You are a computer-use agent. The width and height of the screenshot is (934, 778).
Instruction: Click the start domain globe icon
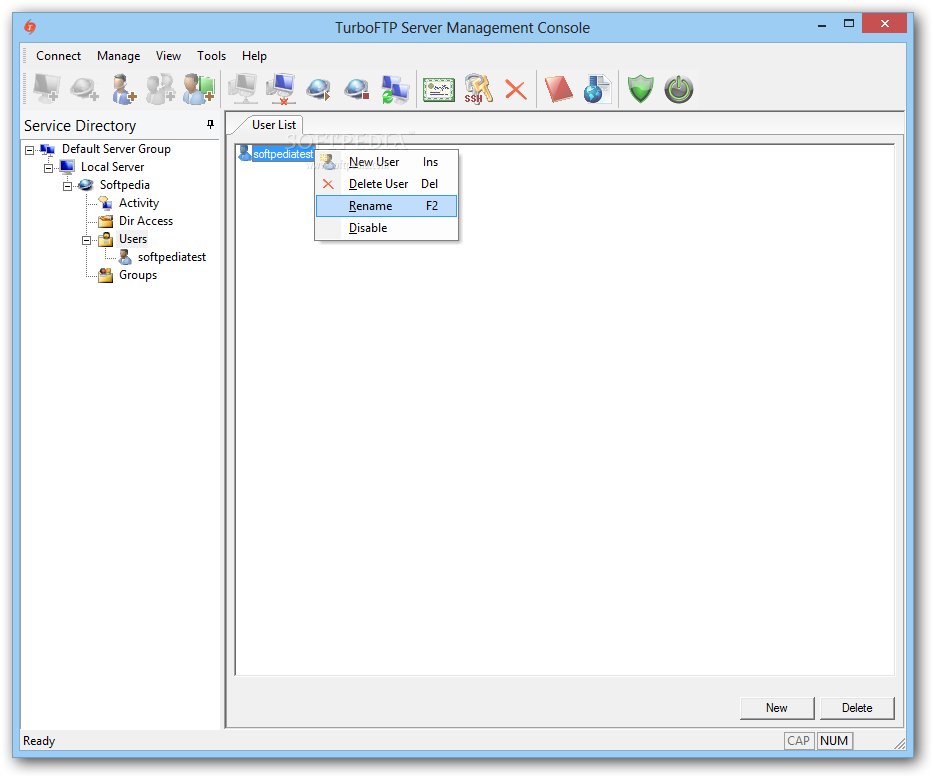(x=319, y=89)
